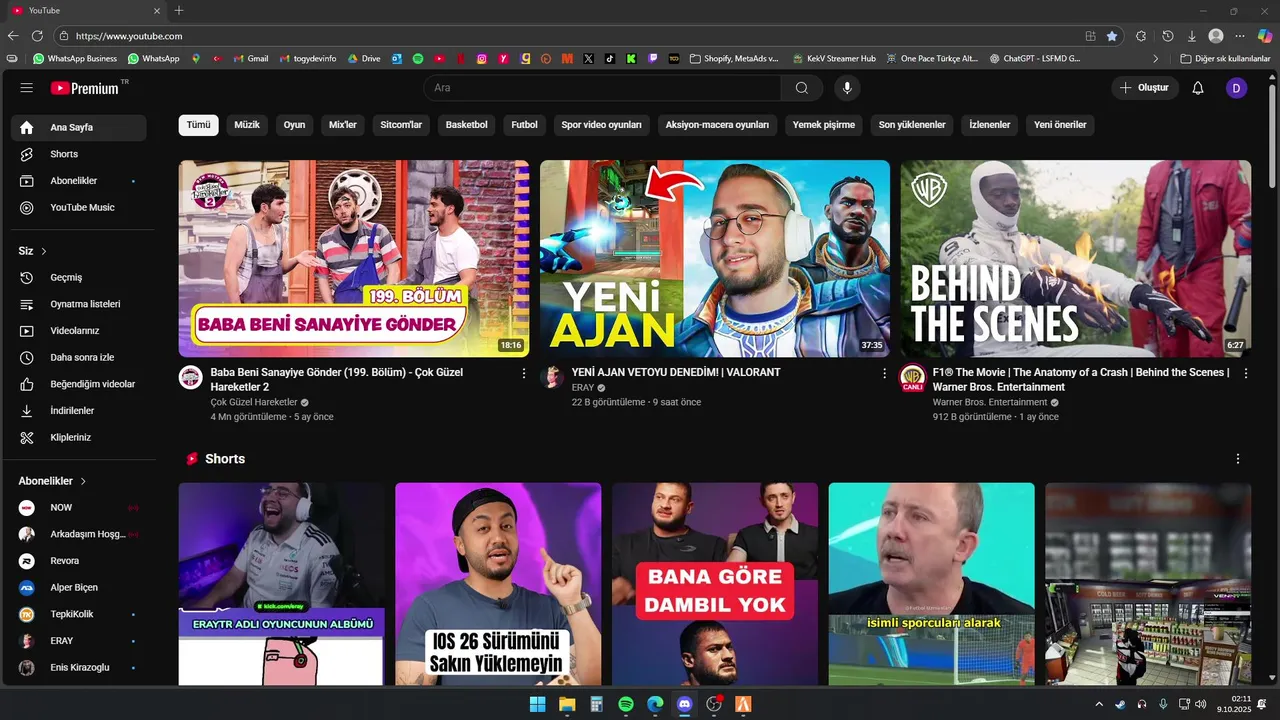Open Geçmiş watch history
1280x720 pixels.
79,278
